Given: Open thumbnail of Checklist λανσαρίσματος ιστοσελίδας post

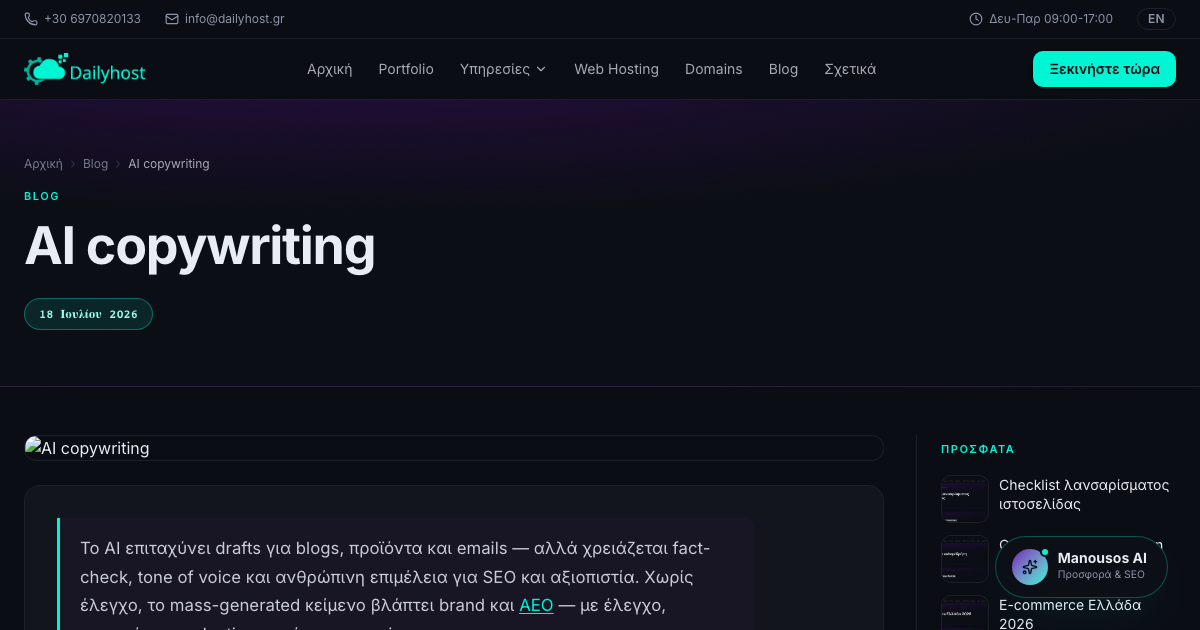Looking at the screenshot, I should click(965, 499).
